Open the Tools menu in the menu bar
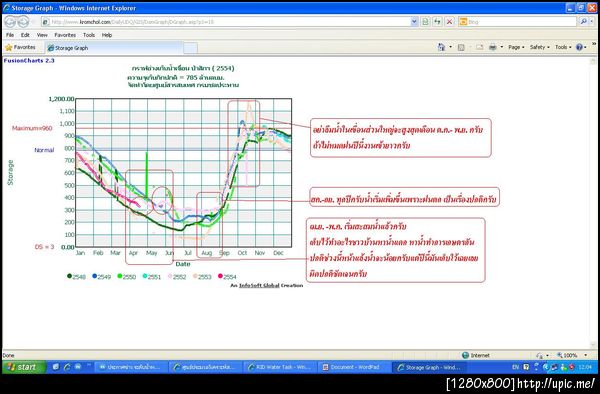The image size is (600, 394). tap(89, 35)
